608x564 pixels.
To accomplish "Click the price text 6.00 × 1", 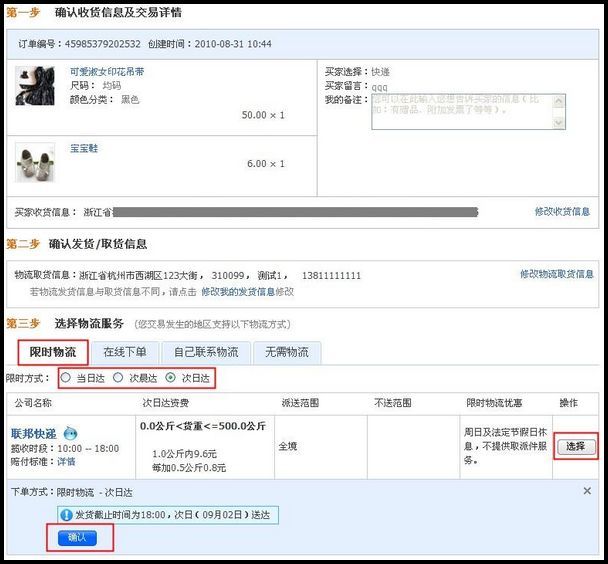I will coord(266,164).
